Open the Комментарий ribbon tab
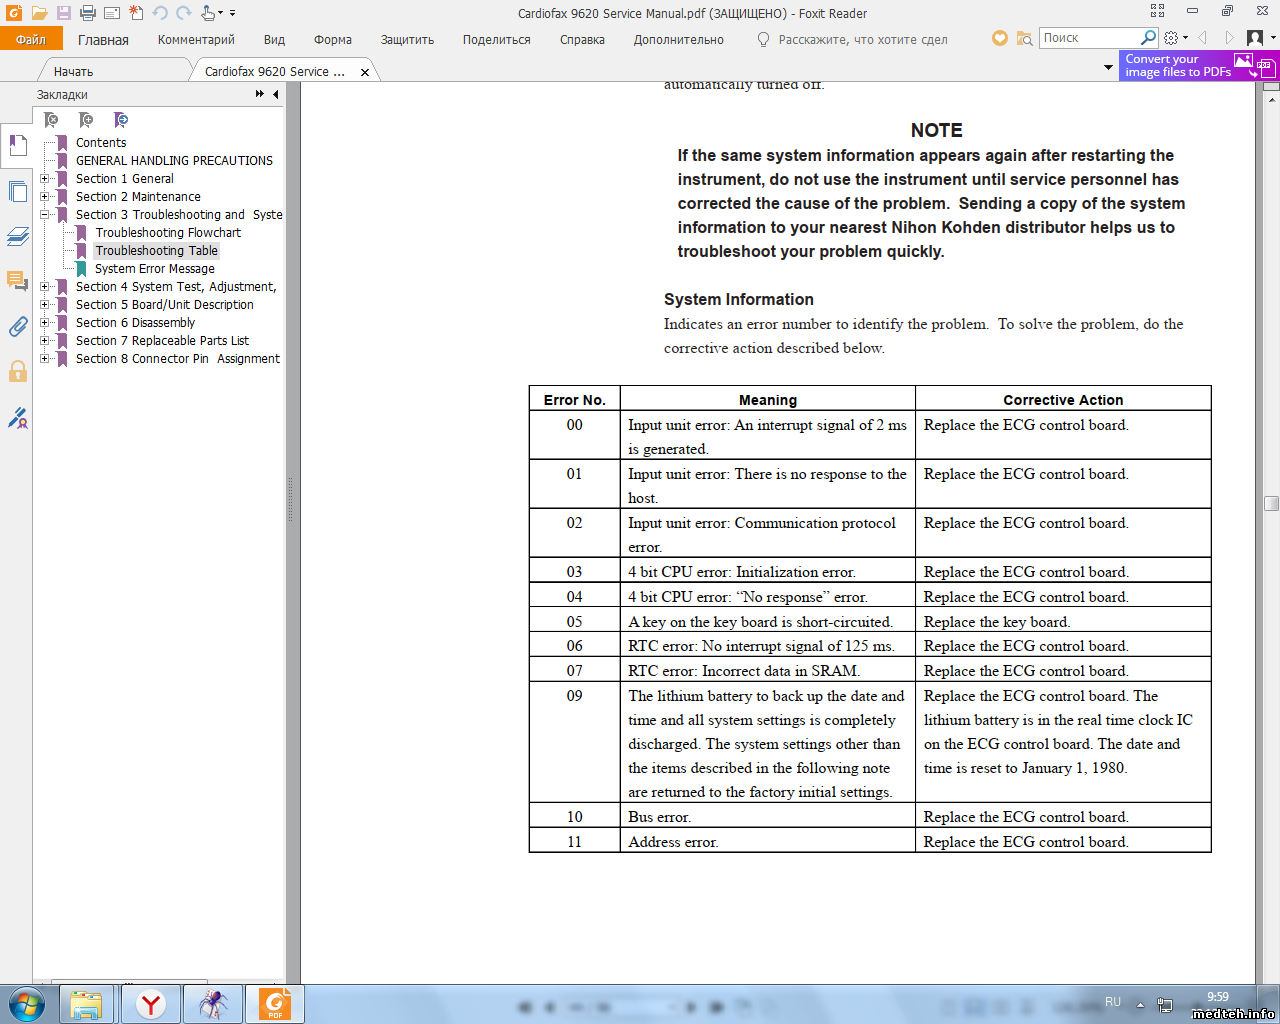1280x1024 pixels. (x=196, y=40)
